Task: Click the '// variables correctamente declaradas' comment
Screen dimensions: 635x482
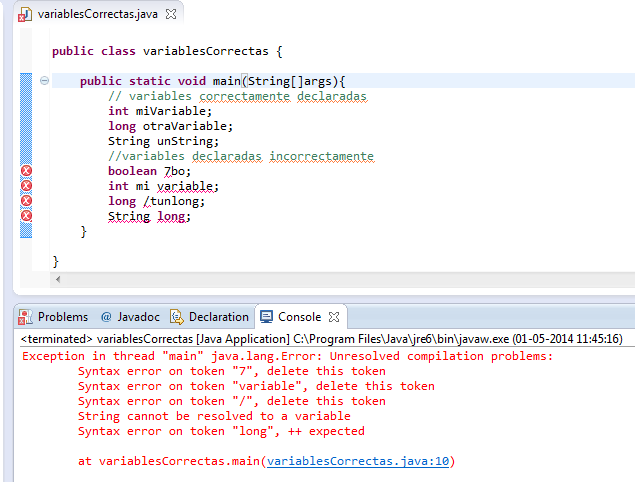Action: point(238,96)
